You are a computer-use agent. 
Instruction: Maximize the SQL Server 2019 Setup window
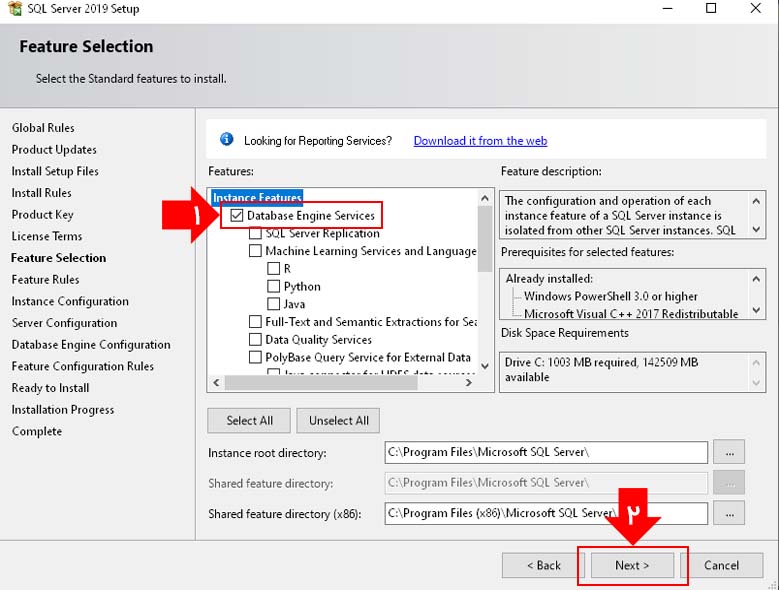[x=711, y=8]
